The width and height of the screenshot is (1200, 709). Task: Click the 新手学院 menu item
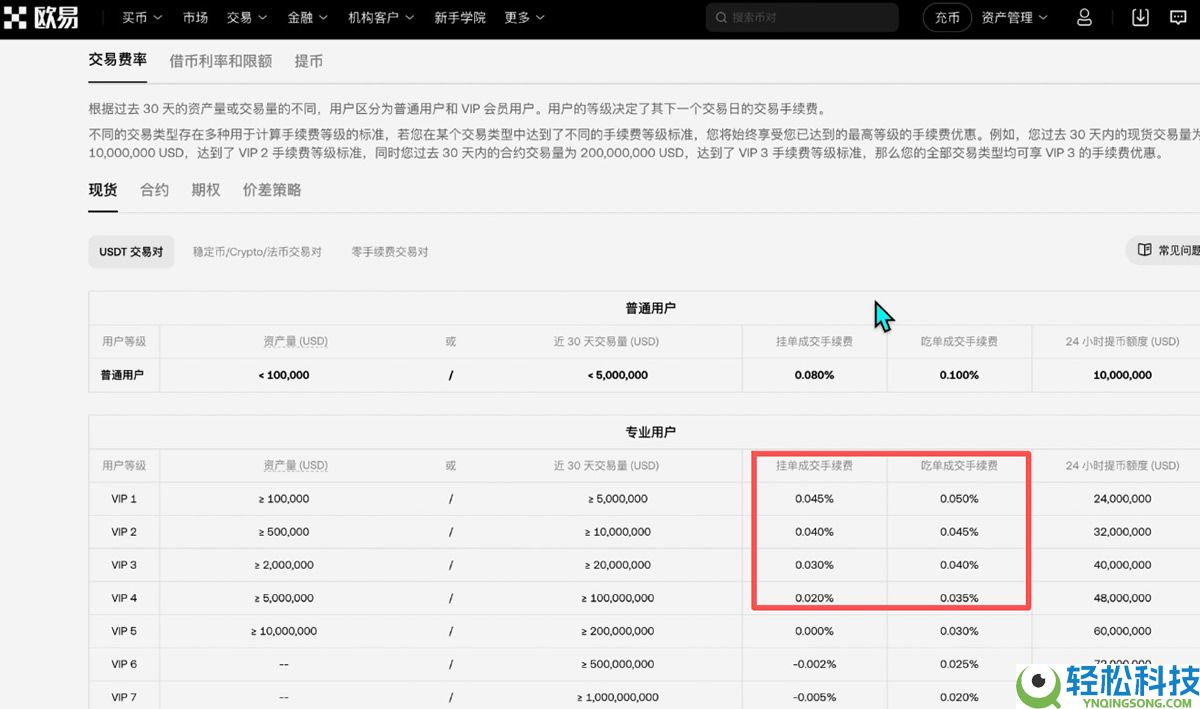click(461, 17)
